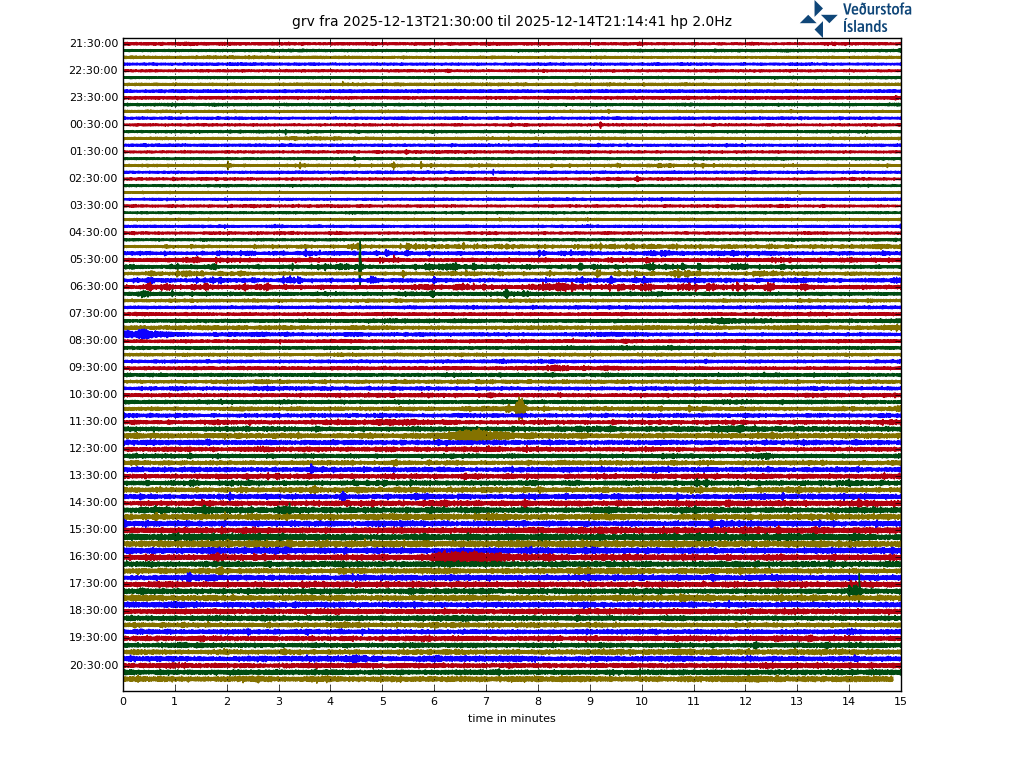The image size is (1024, 768).
Task: Click the plot title starting with grv fra
Action: point(511,22)
